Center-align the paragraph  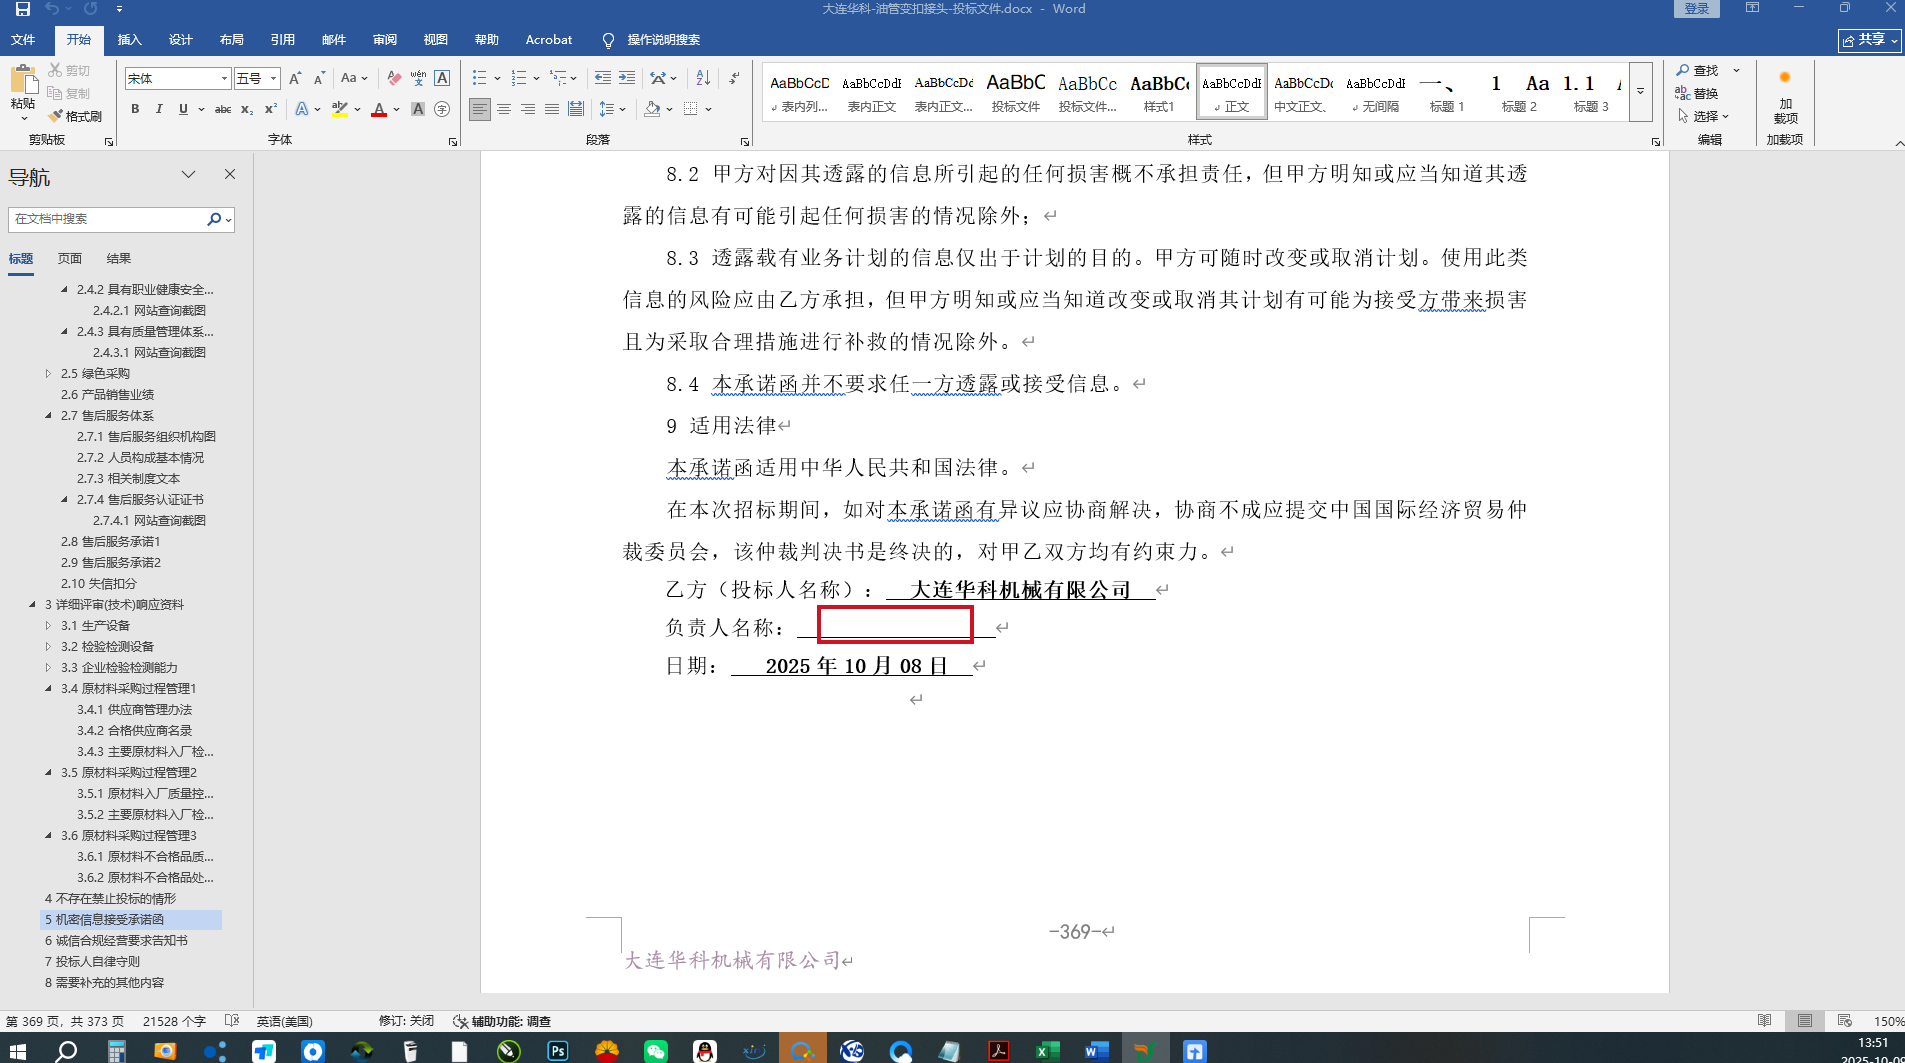tap(504, 109)
